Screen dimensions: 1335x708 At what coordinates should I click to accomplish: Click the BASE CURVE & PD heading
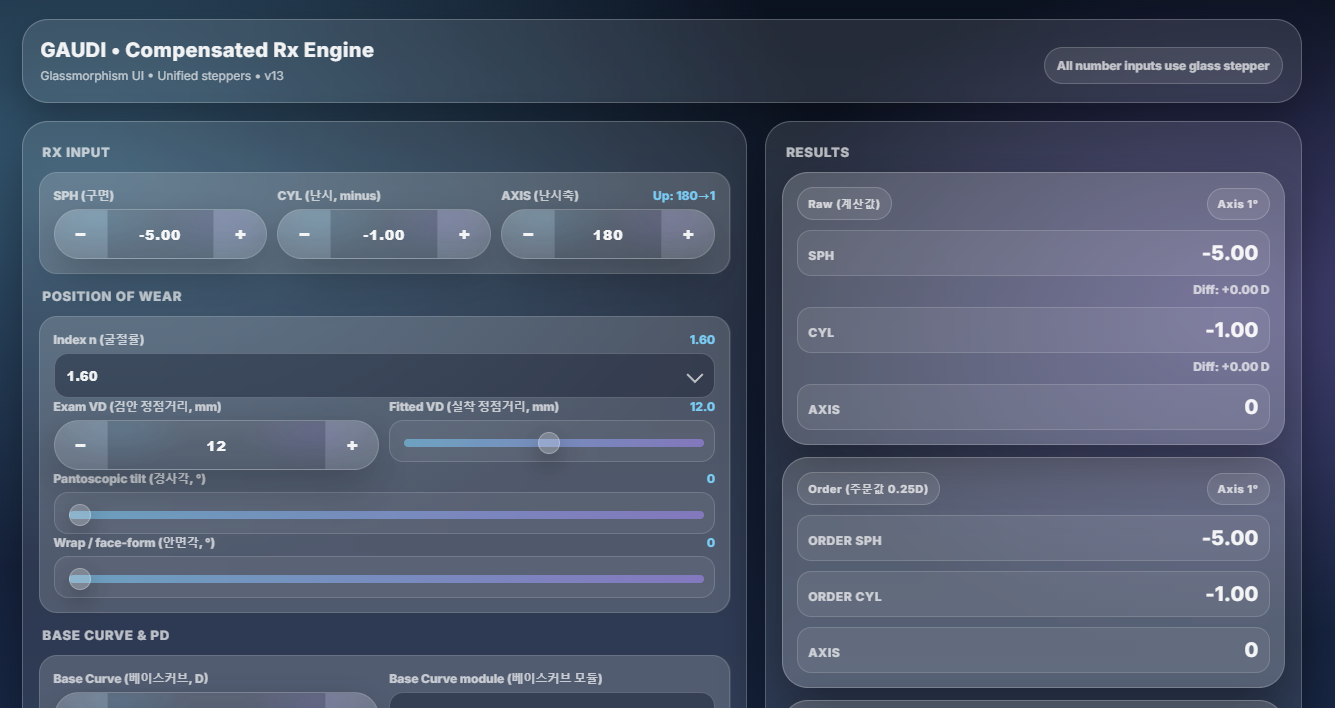[105, 635]
